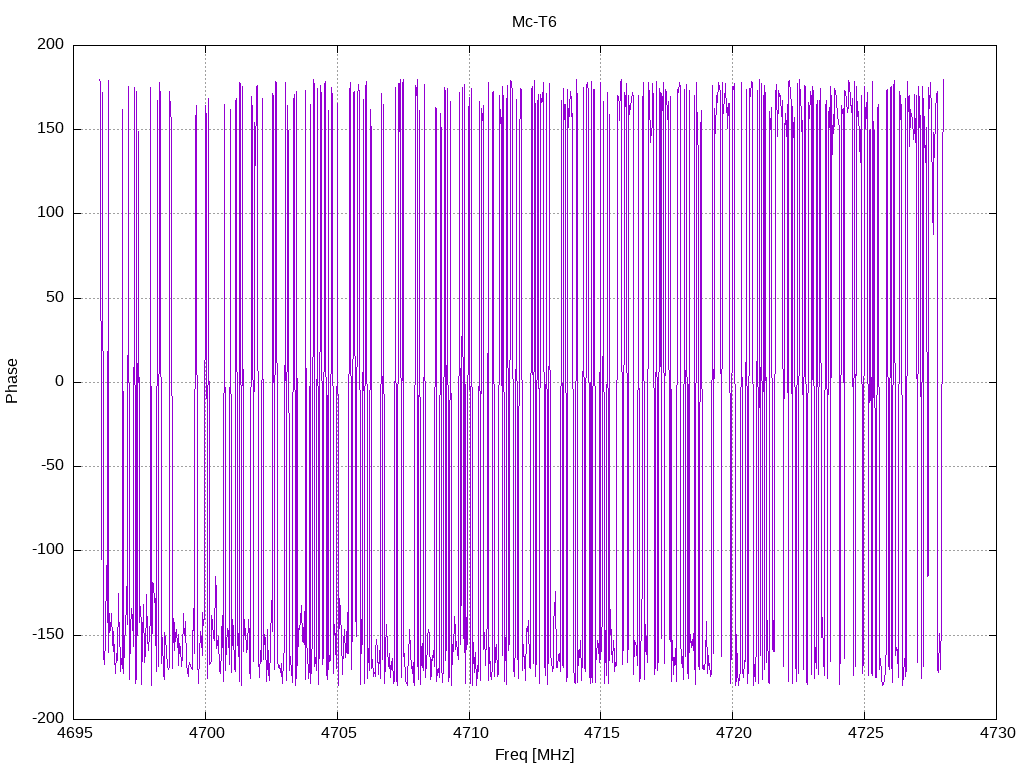The height and width of the screenshot is (768, 1024).
Task: Click the 4720 x-axis tick label
Action: click(733, 733)
